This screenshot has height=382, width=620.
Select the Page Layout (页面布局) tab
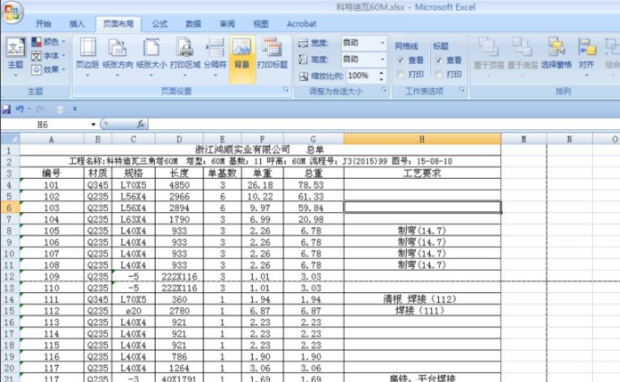coord(118,24)
